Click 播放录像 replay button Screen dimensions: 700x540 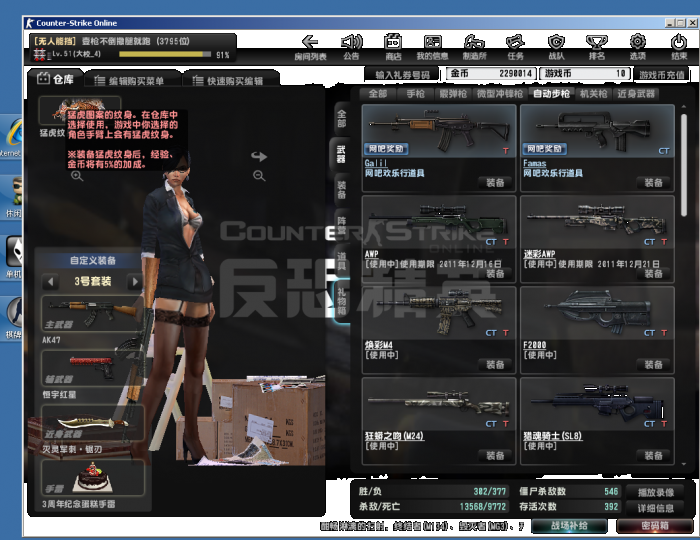(655, 492)
